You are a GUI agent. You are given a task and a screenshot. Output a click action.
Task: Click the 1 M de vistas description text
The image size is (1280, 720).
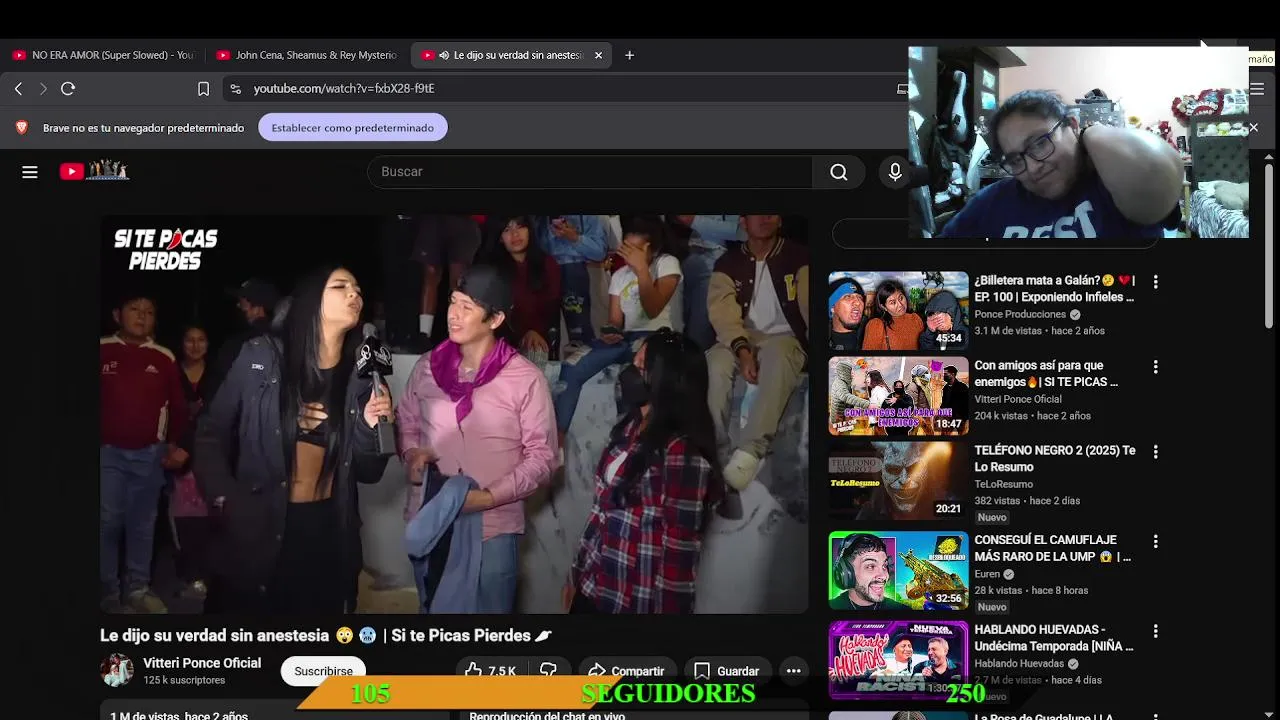click(x=179, y=715)
